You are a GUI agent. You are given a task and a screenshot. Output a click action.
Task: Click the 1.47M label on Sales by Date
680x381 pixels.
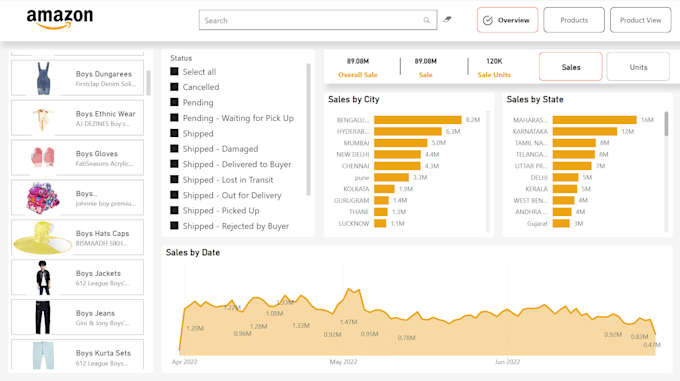pyautogui.click(x=348, y=322)
